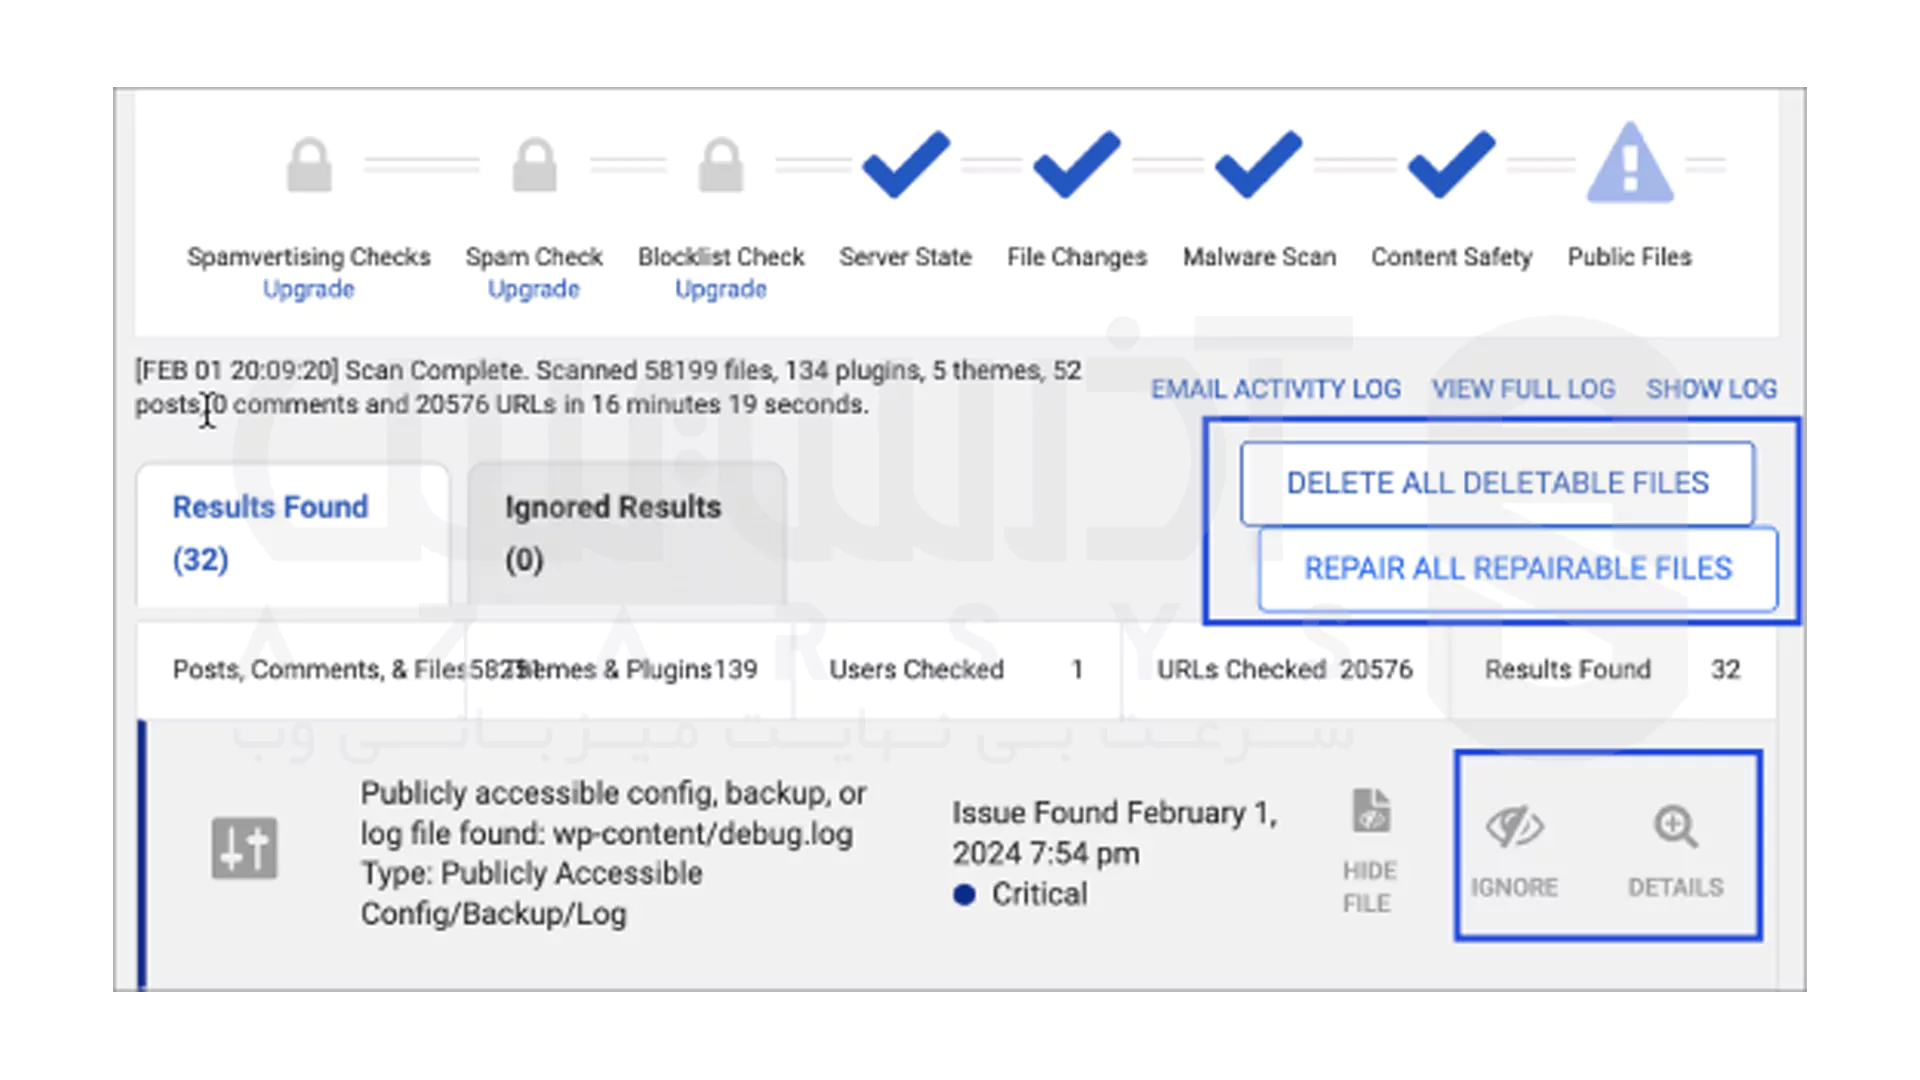The width and height of the screenshot is (1920, 1080).
Task: Click the Blocklist Check lock icon
Action: point(721,165)
